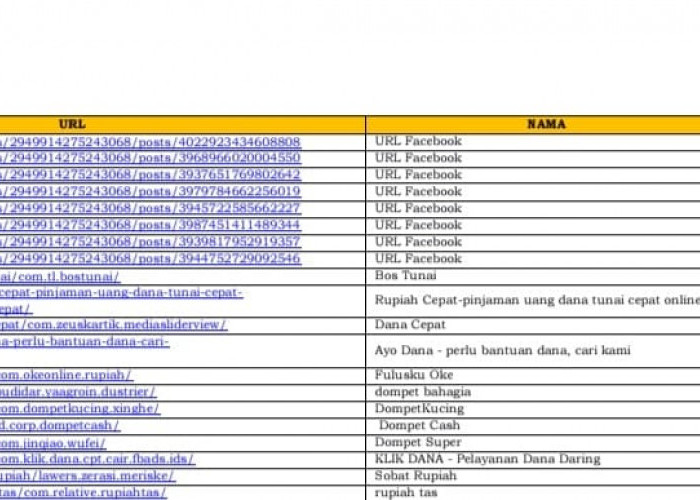Select the dompet bahagia name cell

pyautogui.click(x=533, y=392)
